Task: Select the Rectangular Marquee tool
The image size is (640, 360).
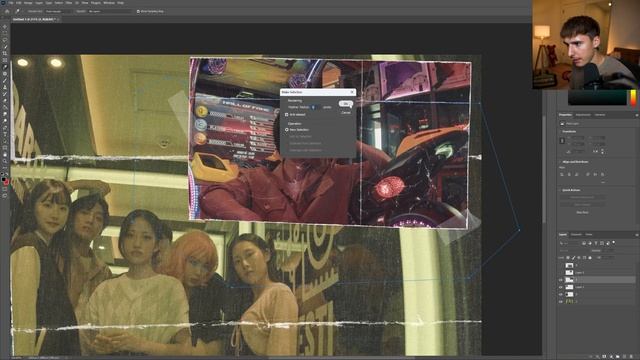Action: [4, 33]
